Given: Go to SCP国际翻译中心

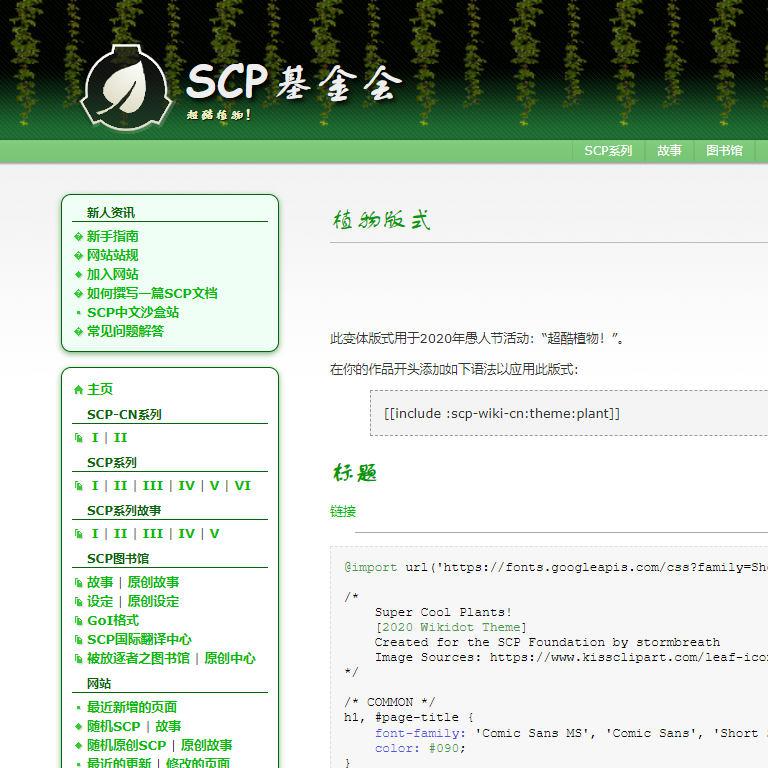Looking at the screenshot, I should pos(139,640).
